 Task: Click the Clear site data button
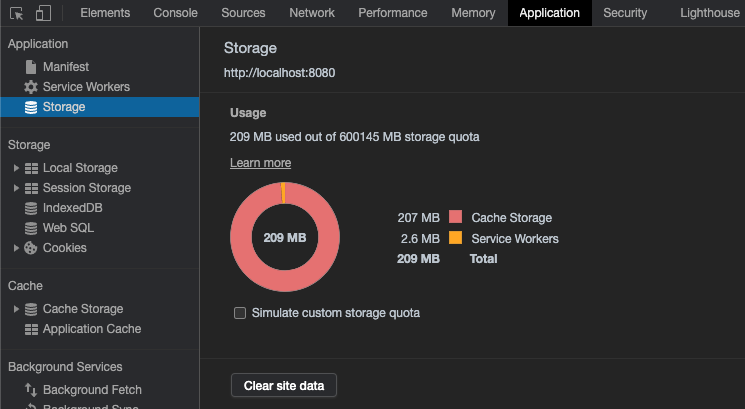(x=284, y=385)
